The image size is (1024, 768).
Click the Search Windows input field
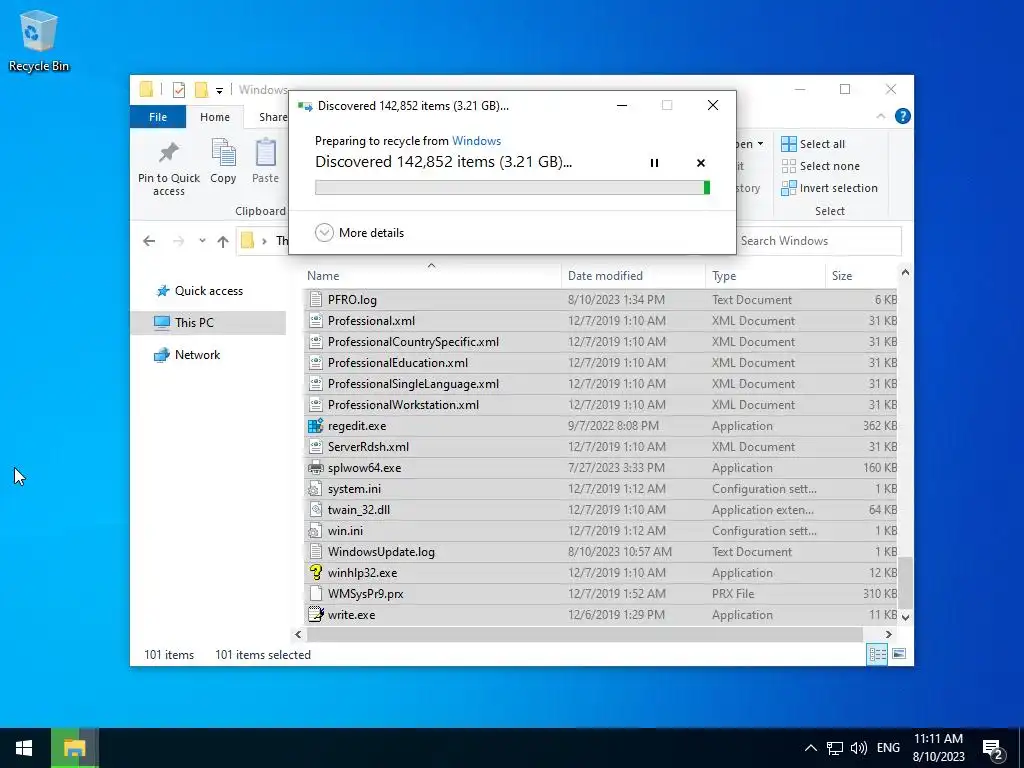coord(820,241)
